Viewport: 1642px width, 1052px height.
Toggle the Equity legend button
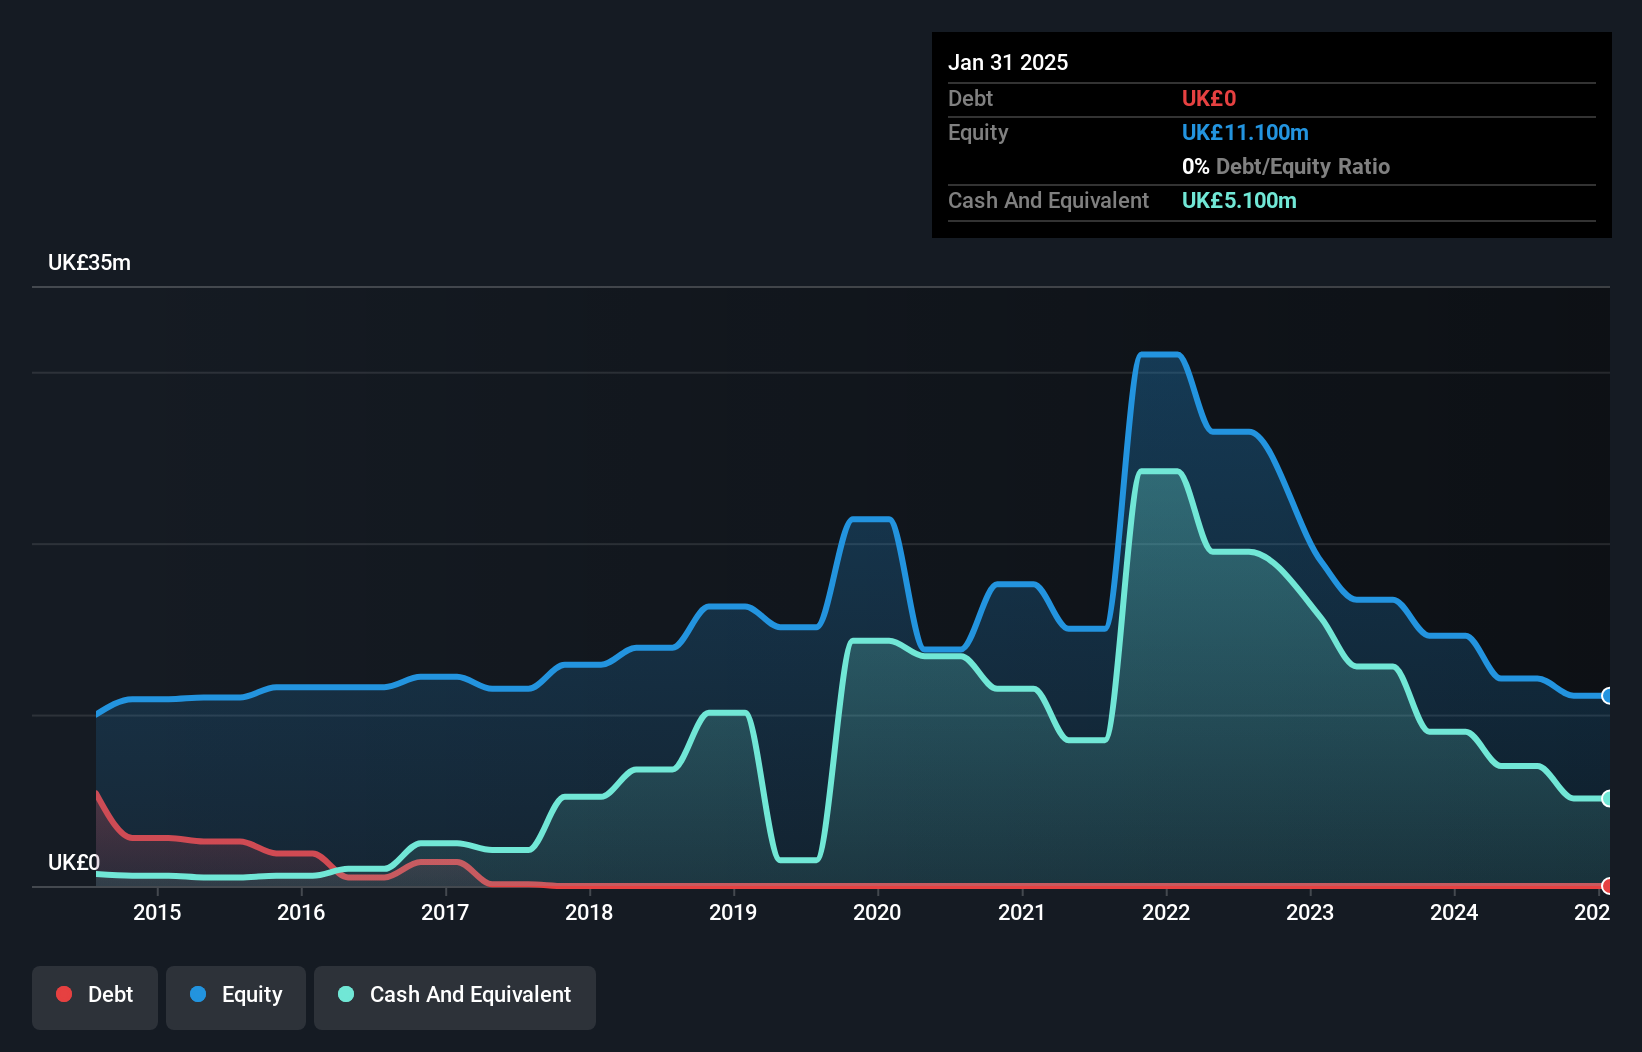point(236,997)
